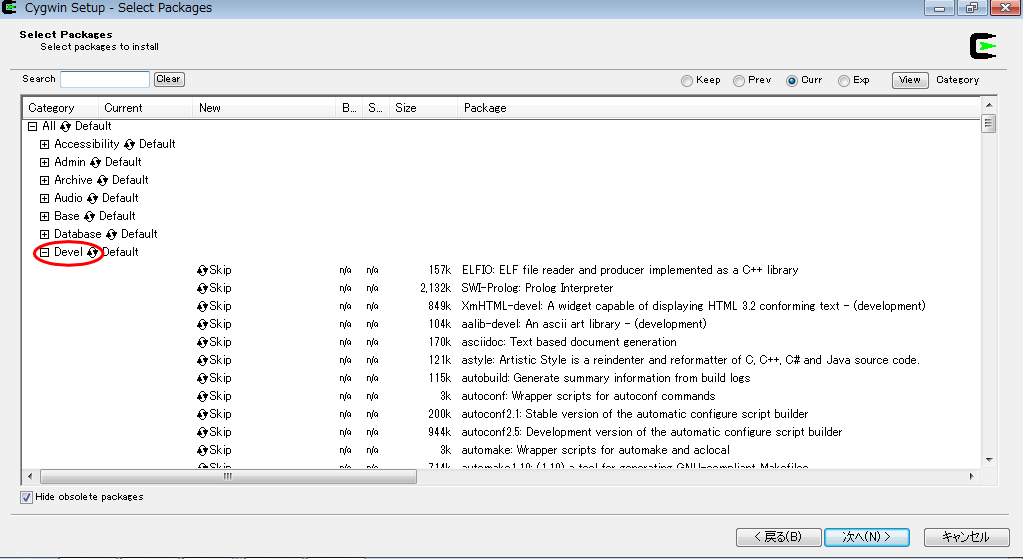Click the cycle icon beside Database category
Screen dimensions: 1023x559
[112, 234]
